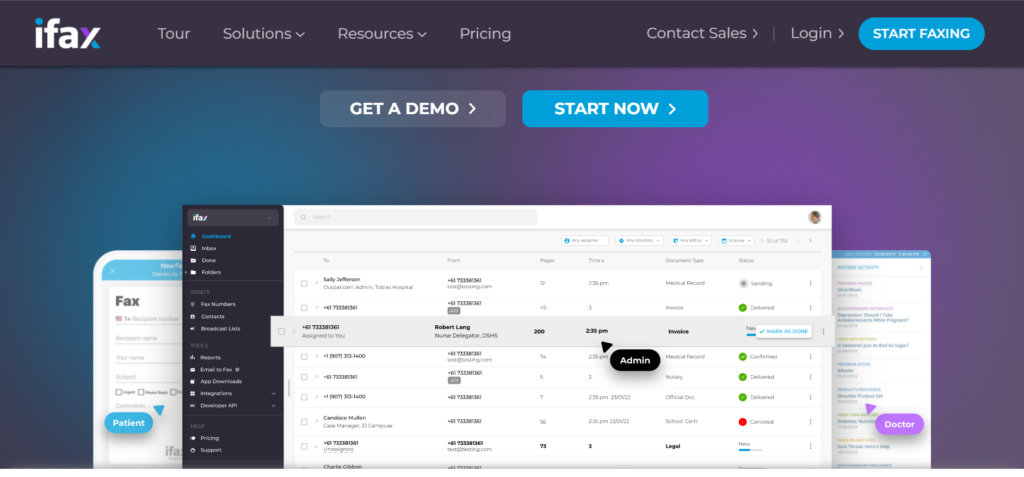Click the ifax logo in site header
The width and height of the screenshot is (1024, 477).
coord(67,33)
